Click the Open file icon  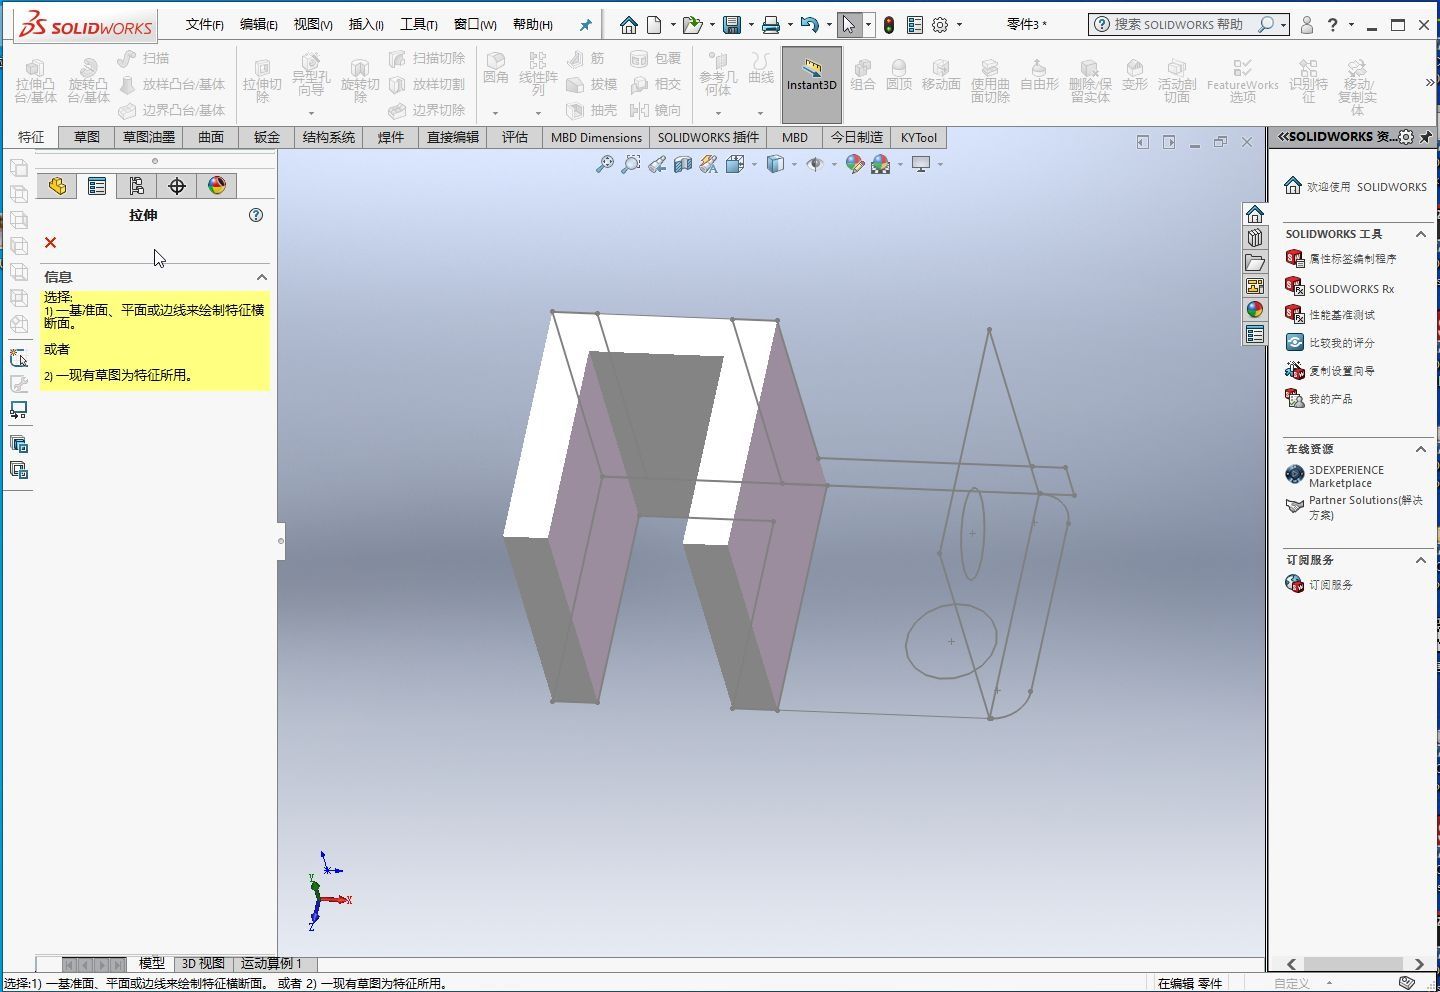[692, 25]
